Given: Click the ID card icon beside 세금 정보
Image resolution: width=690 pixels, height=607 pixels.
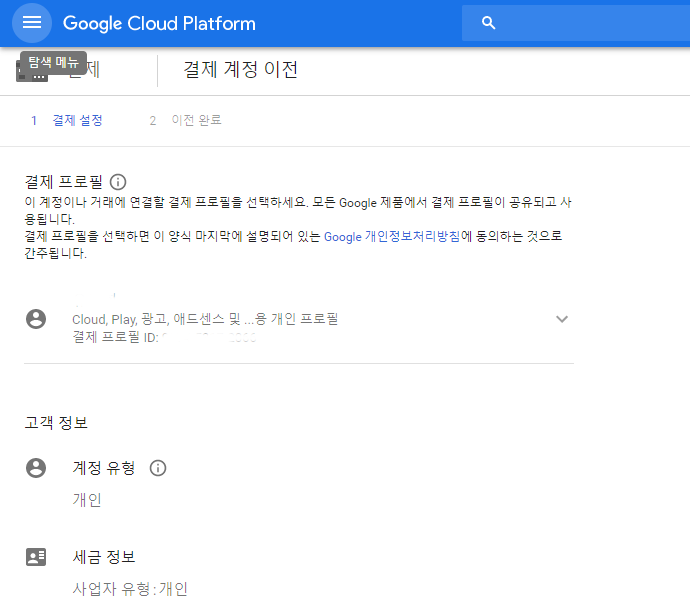Looking at the screenshot, I should [x=36, y=557].
